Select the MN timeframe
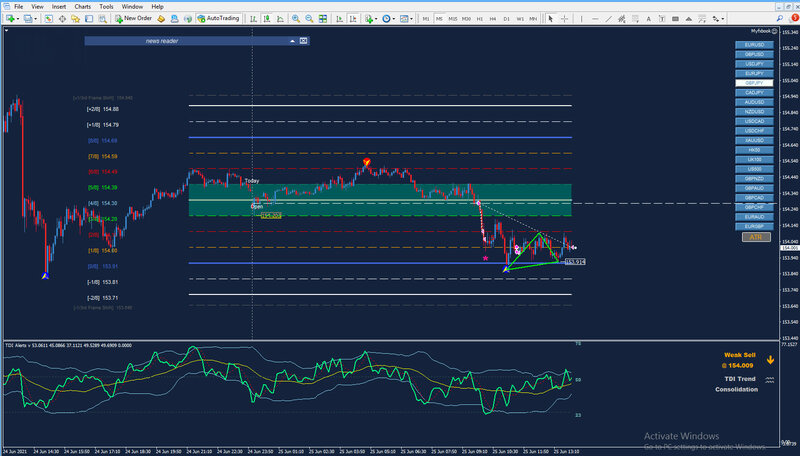Viewport: 800px width, 456px height. point(533,19)
